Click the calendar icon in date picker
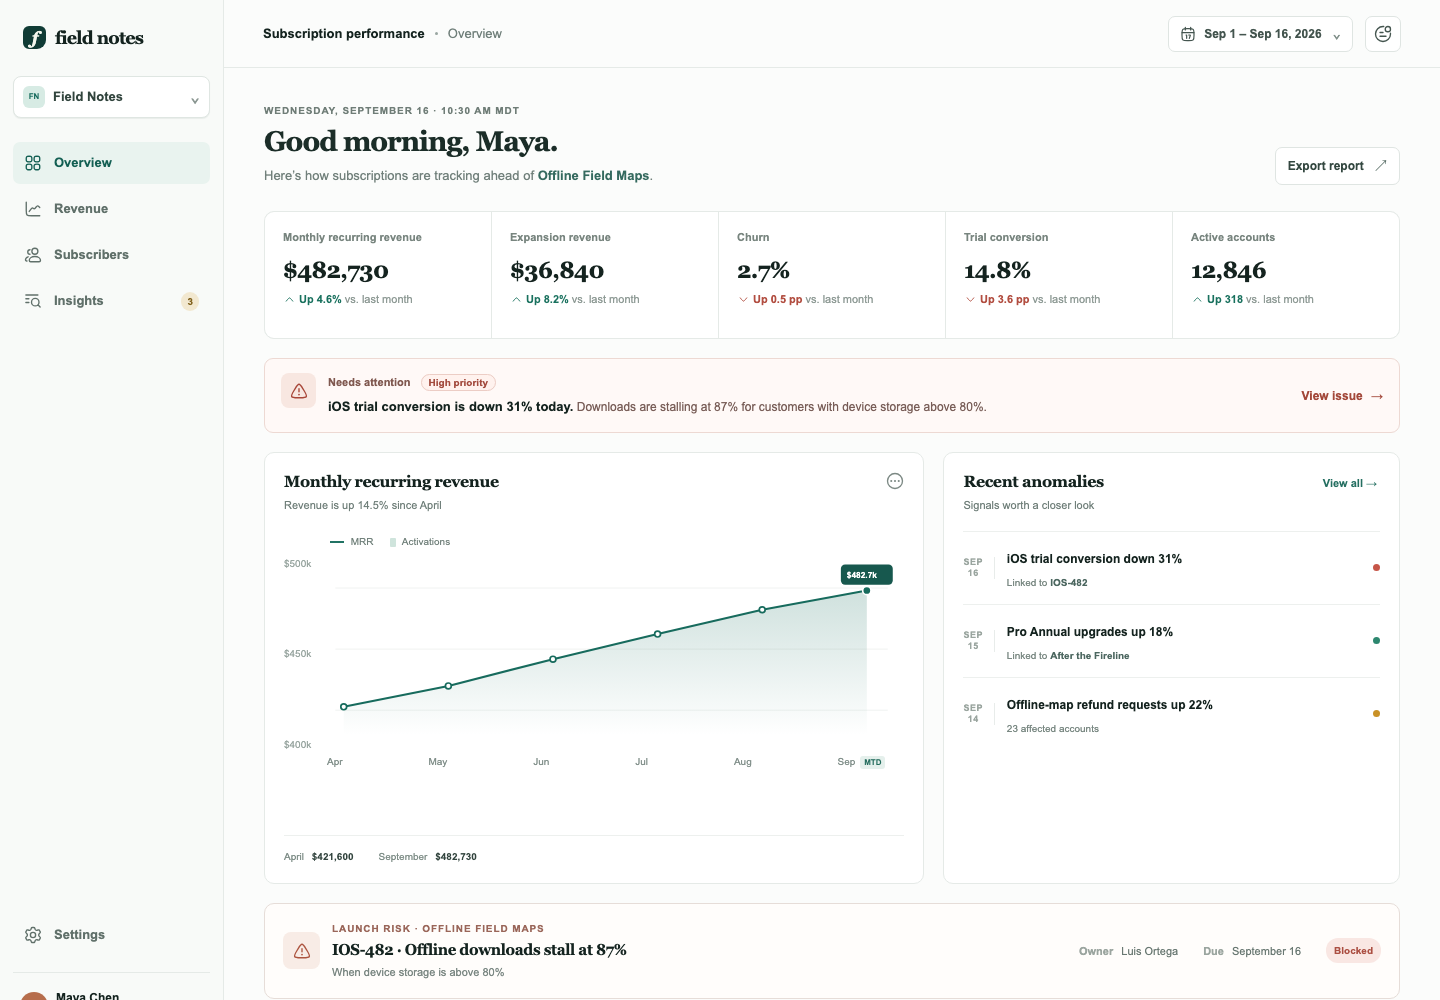 pos(1188,34)
